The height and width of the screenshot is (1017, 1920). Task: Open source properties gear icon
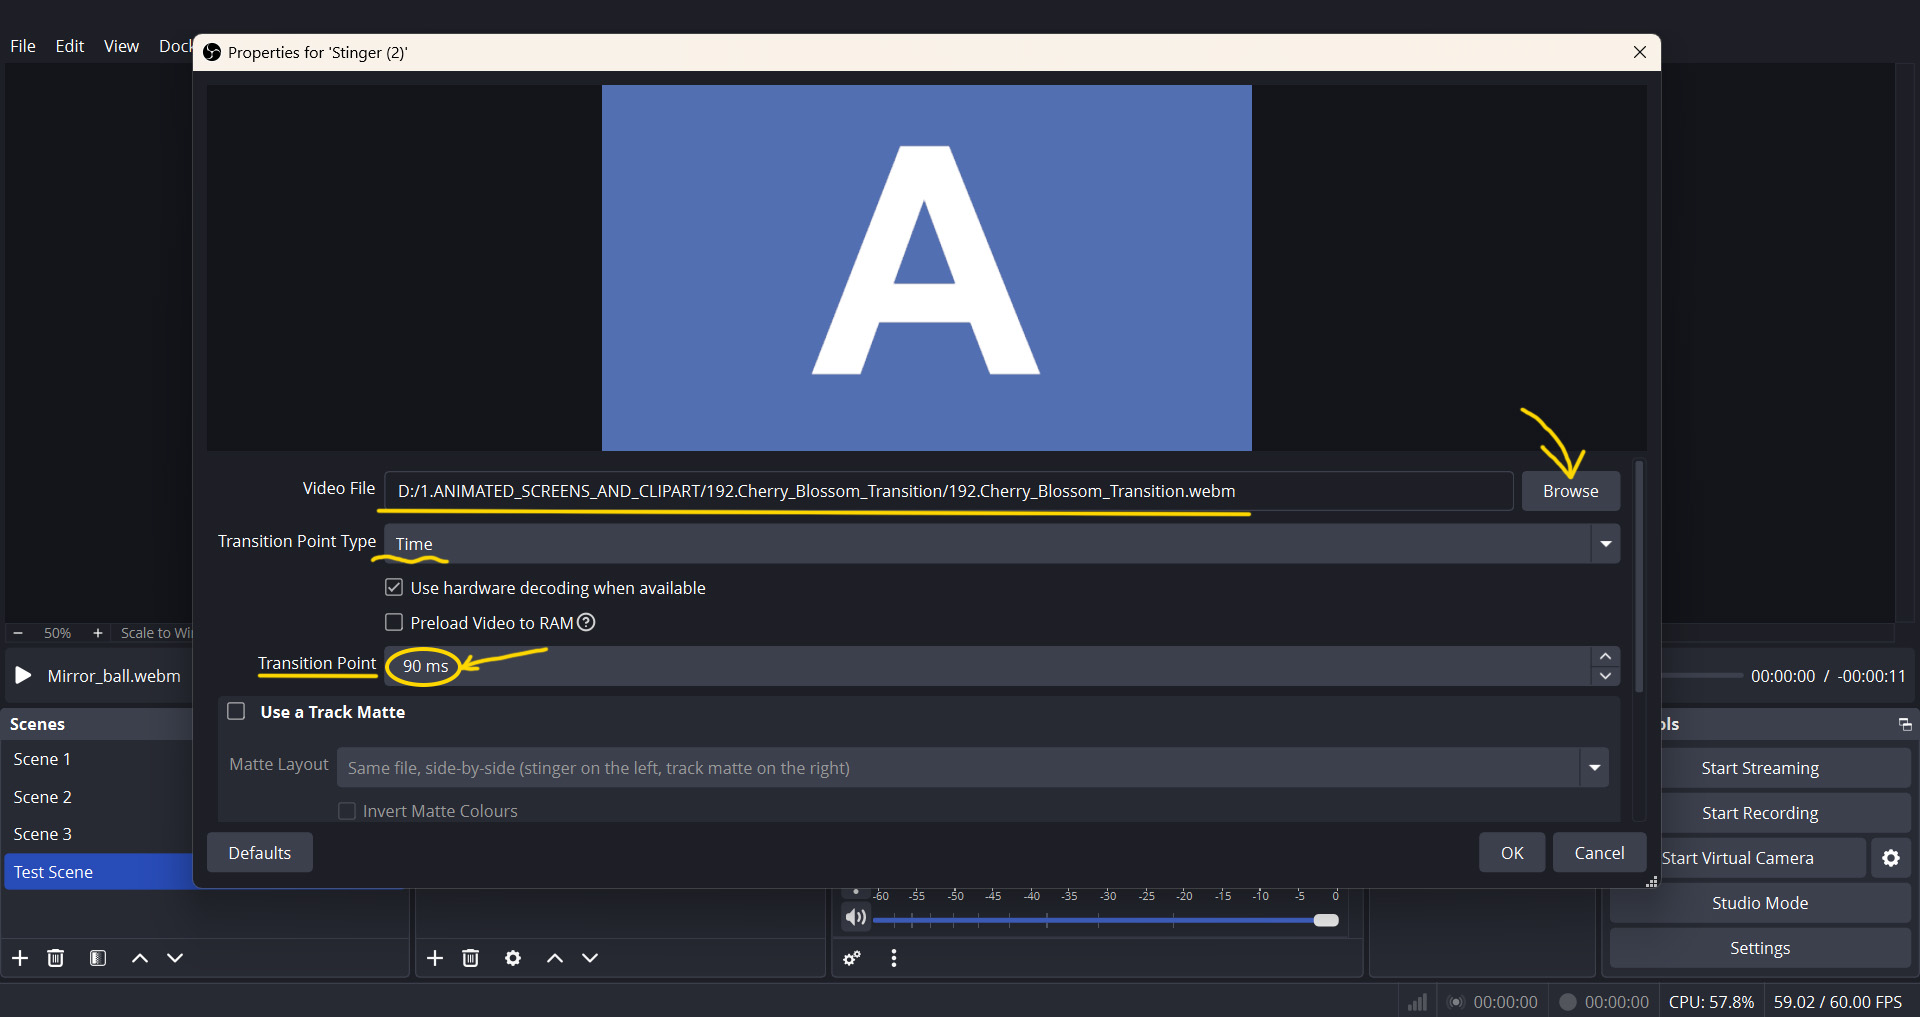[x=513, y=958]
